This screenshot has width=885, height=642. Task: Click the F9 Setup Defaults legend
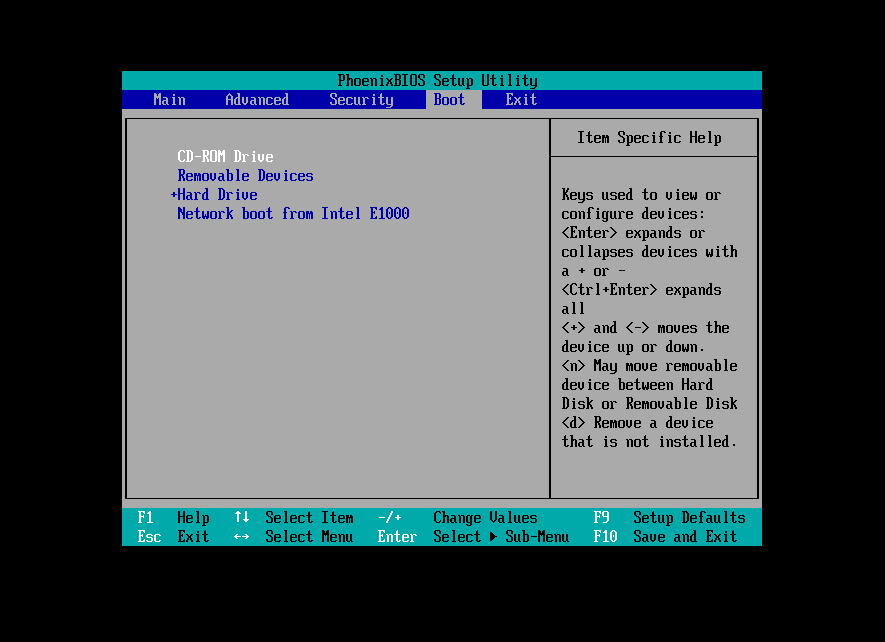[x=669, y=518]
